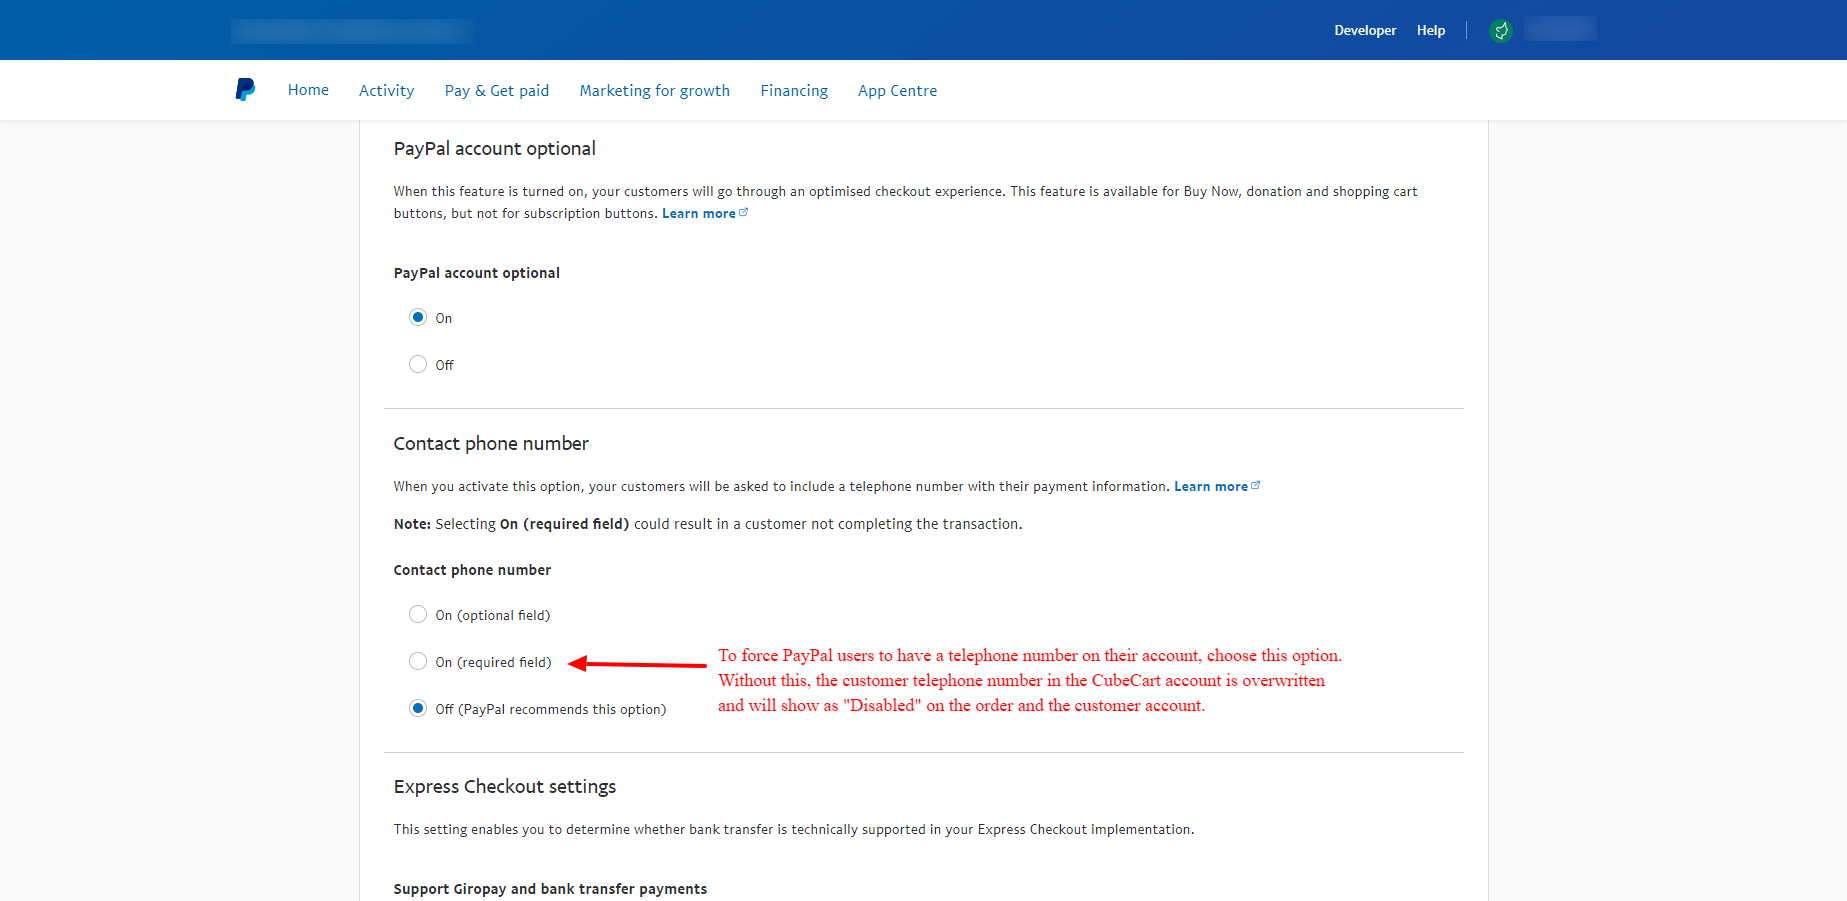Open Help from the top bar
This screenshot has height=901, width=1847.
(1430, 30)
